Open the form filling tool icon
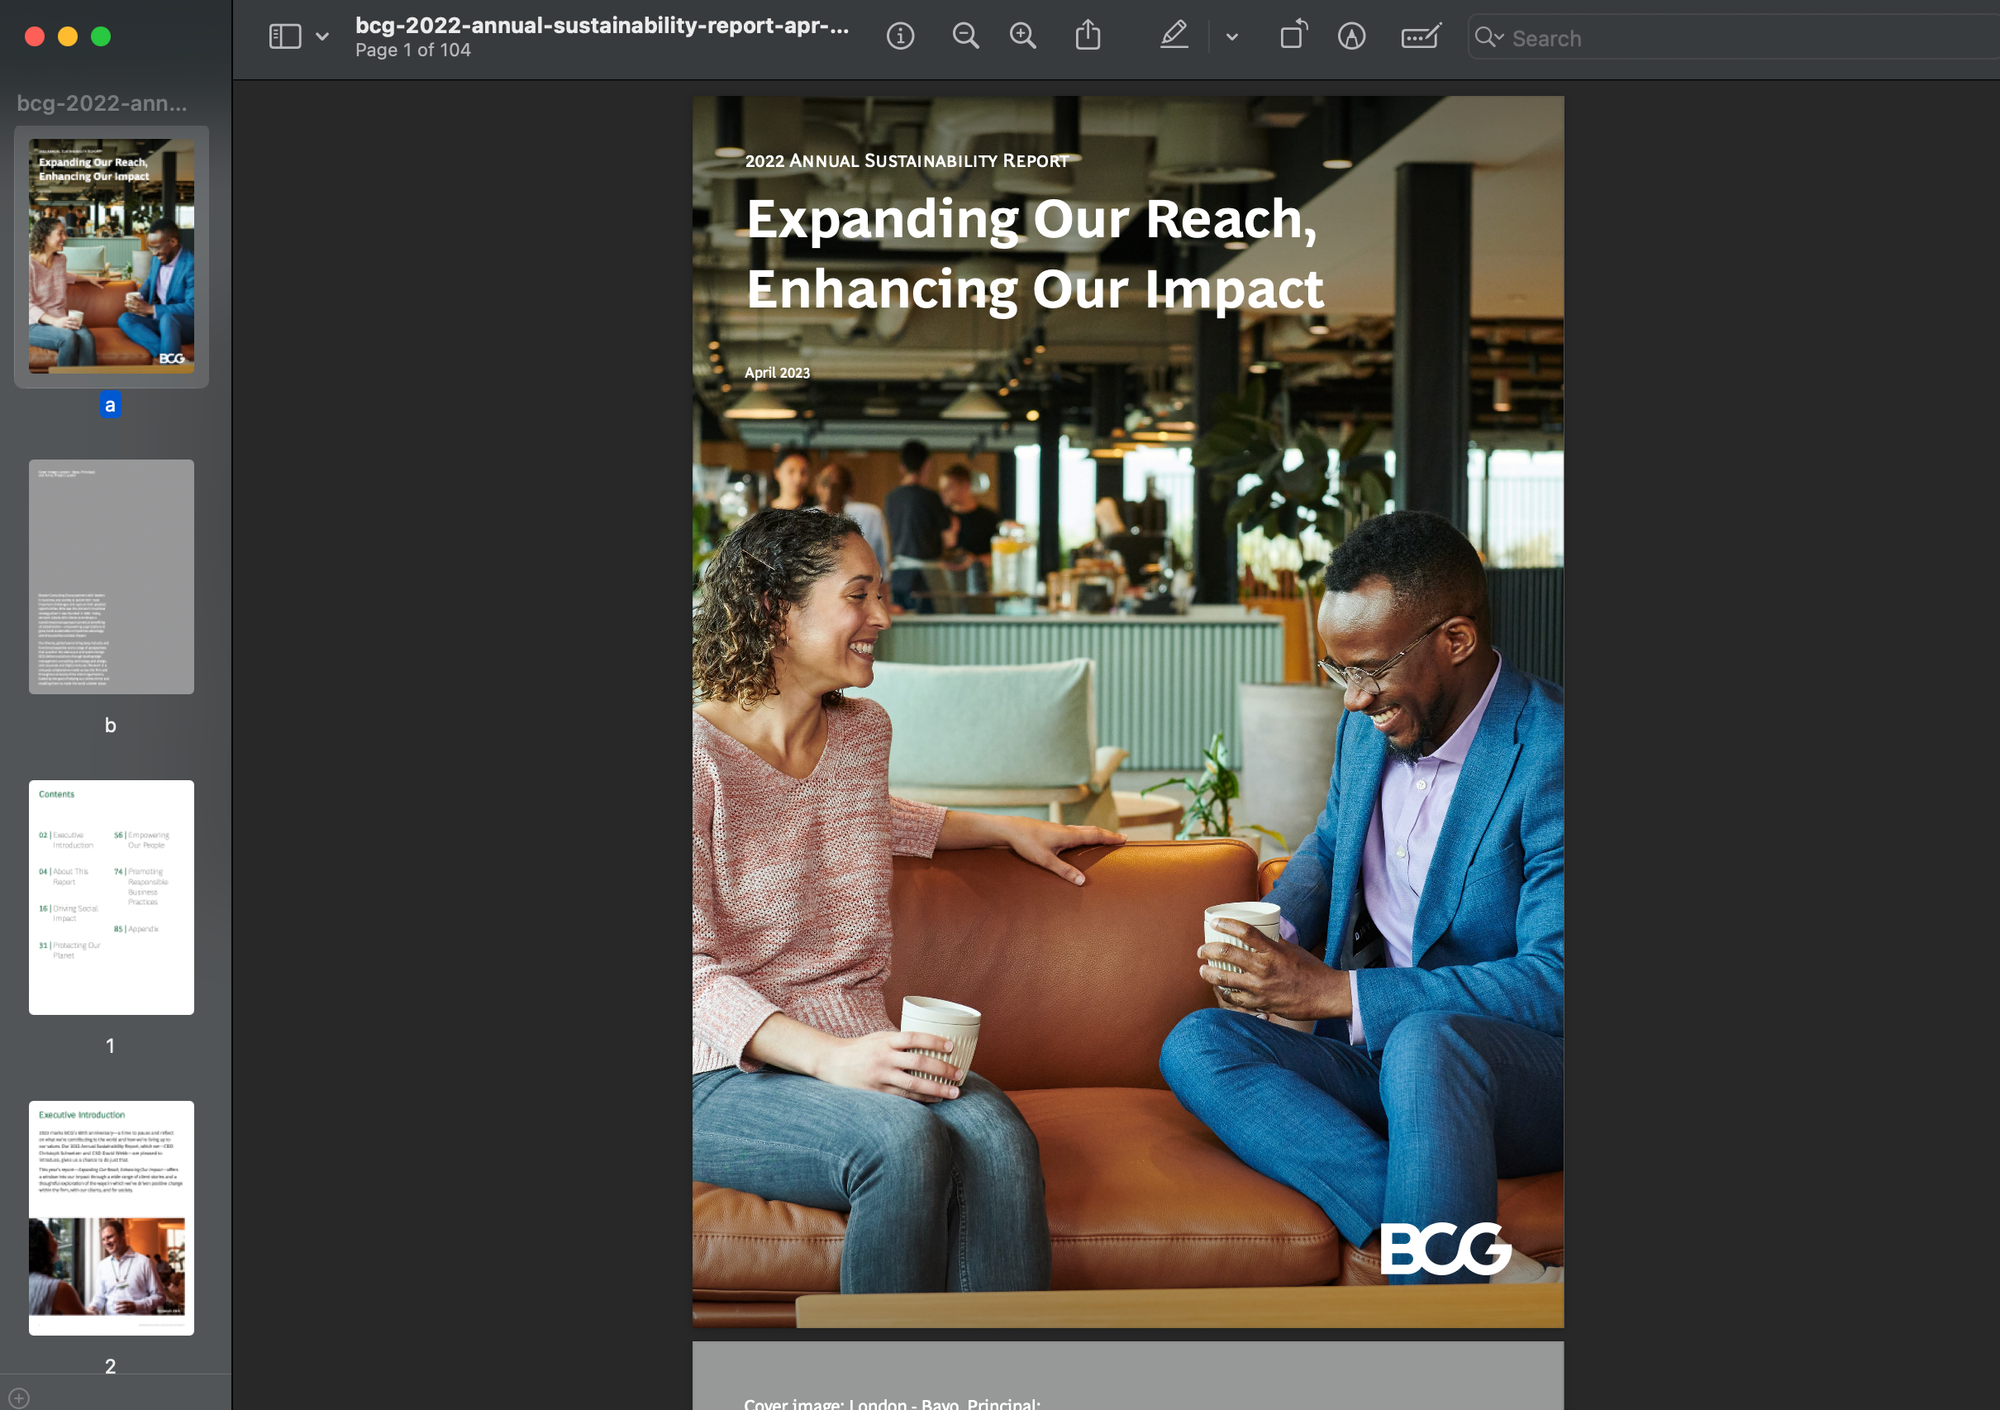The height and width of the screenshot is (1410, 2000). [x=1420, y=37]
